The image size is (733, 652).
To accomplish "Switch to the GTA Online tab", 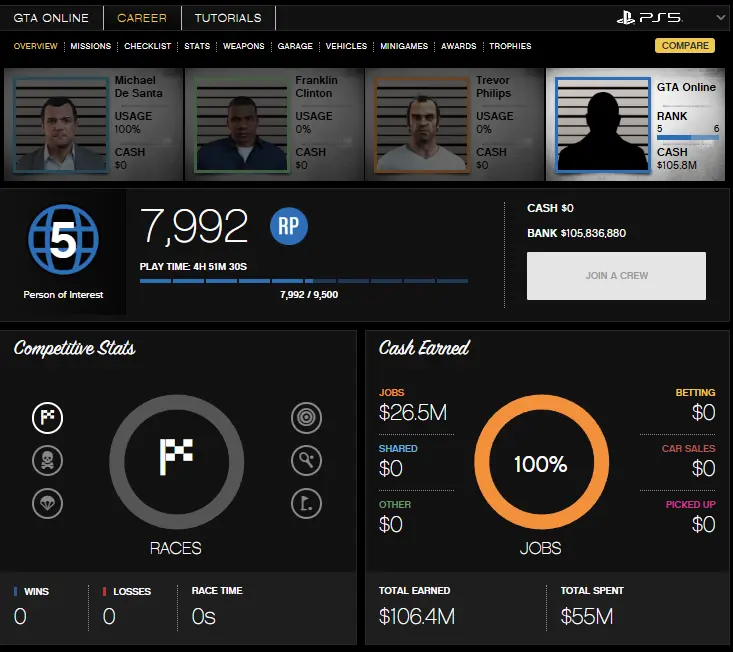I will tap(51, 18).
